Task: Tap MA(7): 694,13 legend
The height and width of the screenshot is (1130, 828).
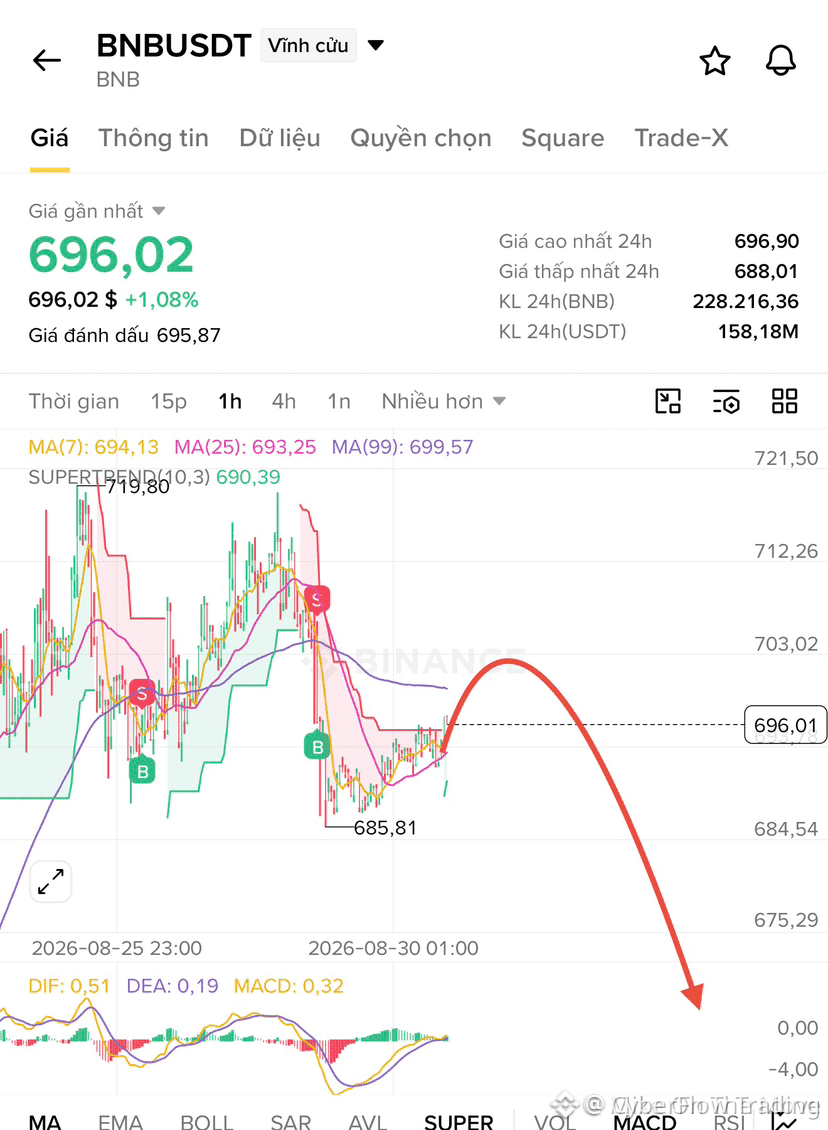Action: click(x=94, y=447)
